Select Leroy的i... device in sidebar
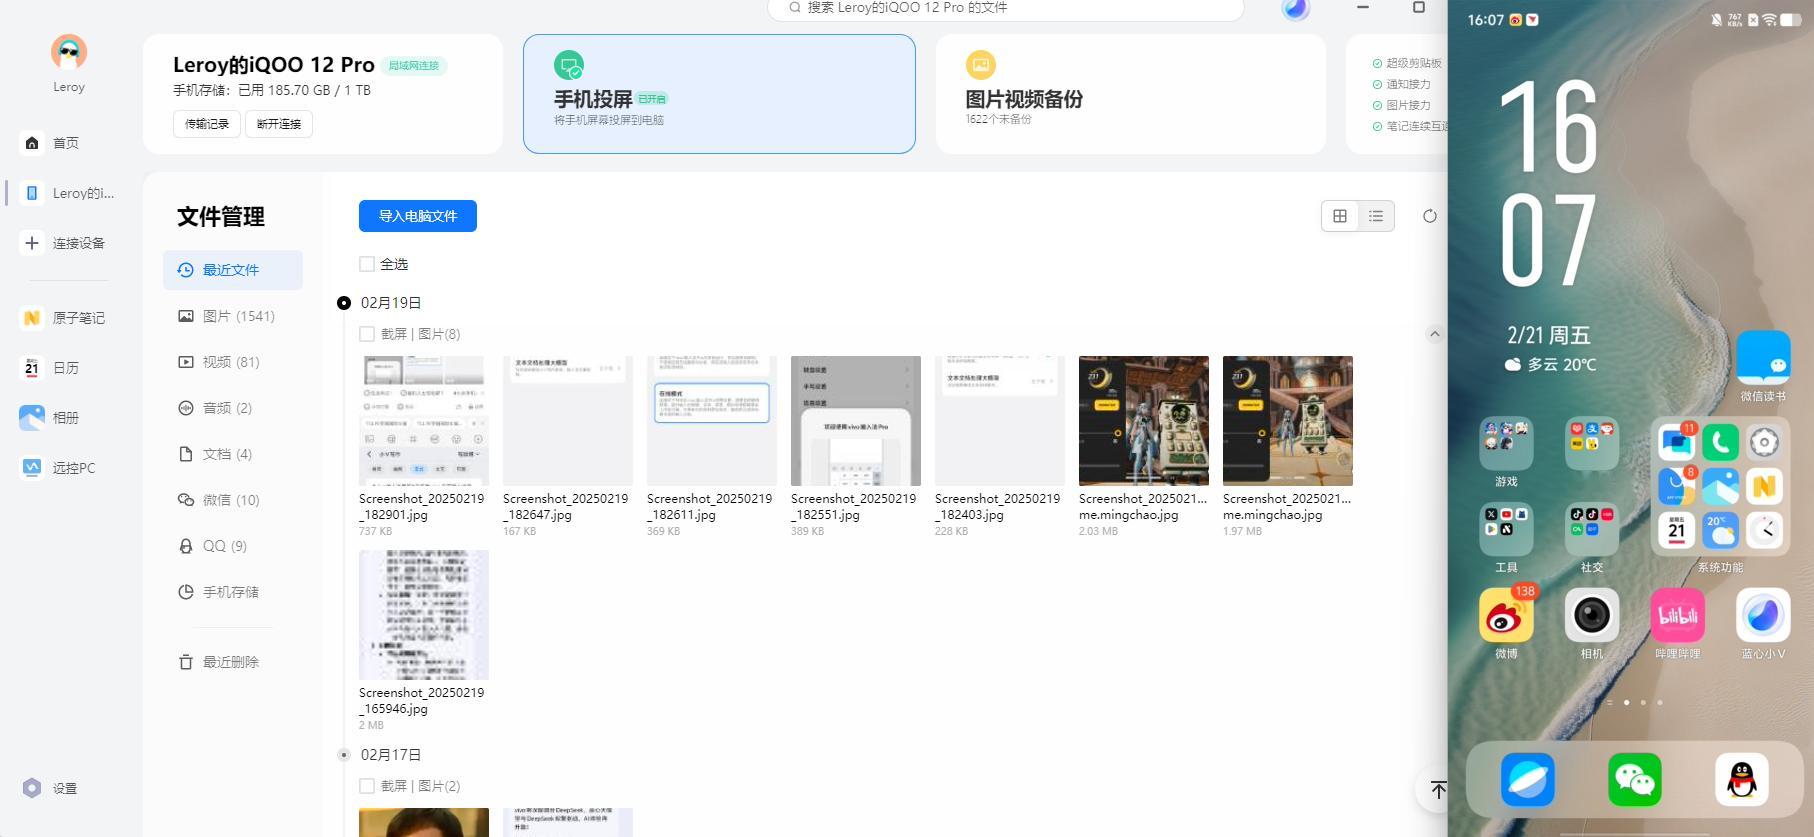The height and width of the screenshot is (837, 1814). point(68,193)
